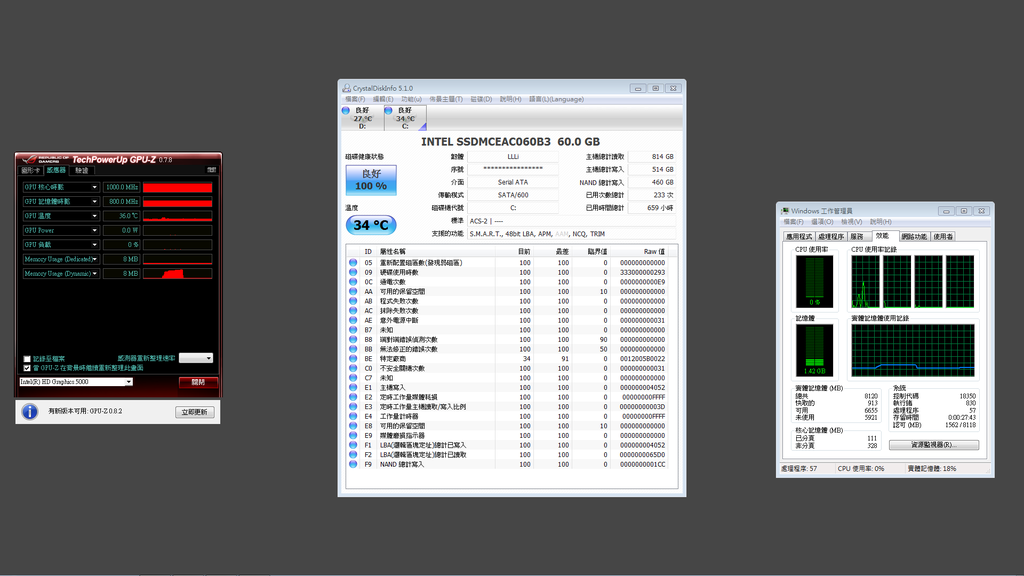Click the 1000.0 MHz GPU core clock value
This screenshot has width=1024, height=576.
tap(121, 187)
